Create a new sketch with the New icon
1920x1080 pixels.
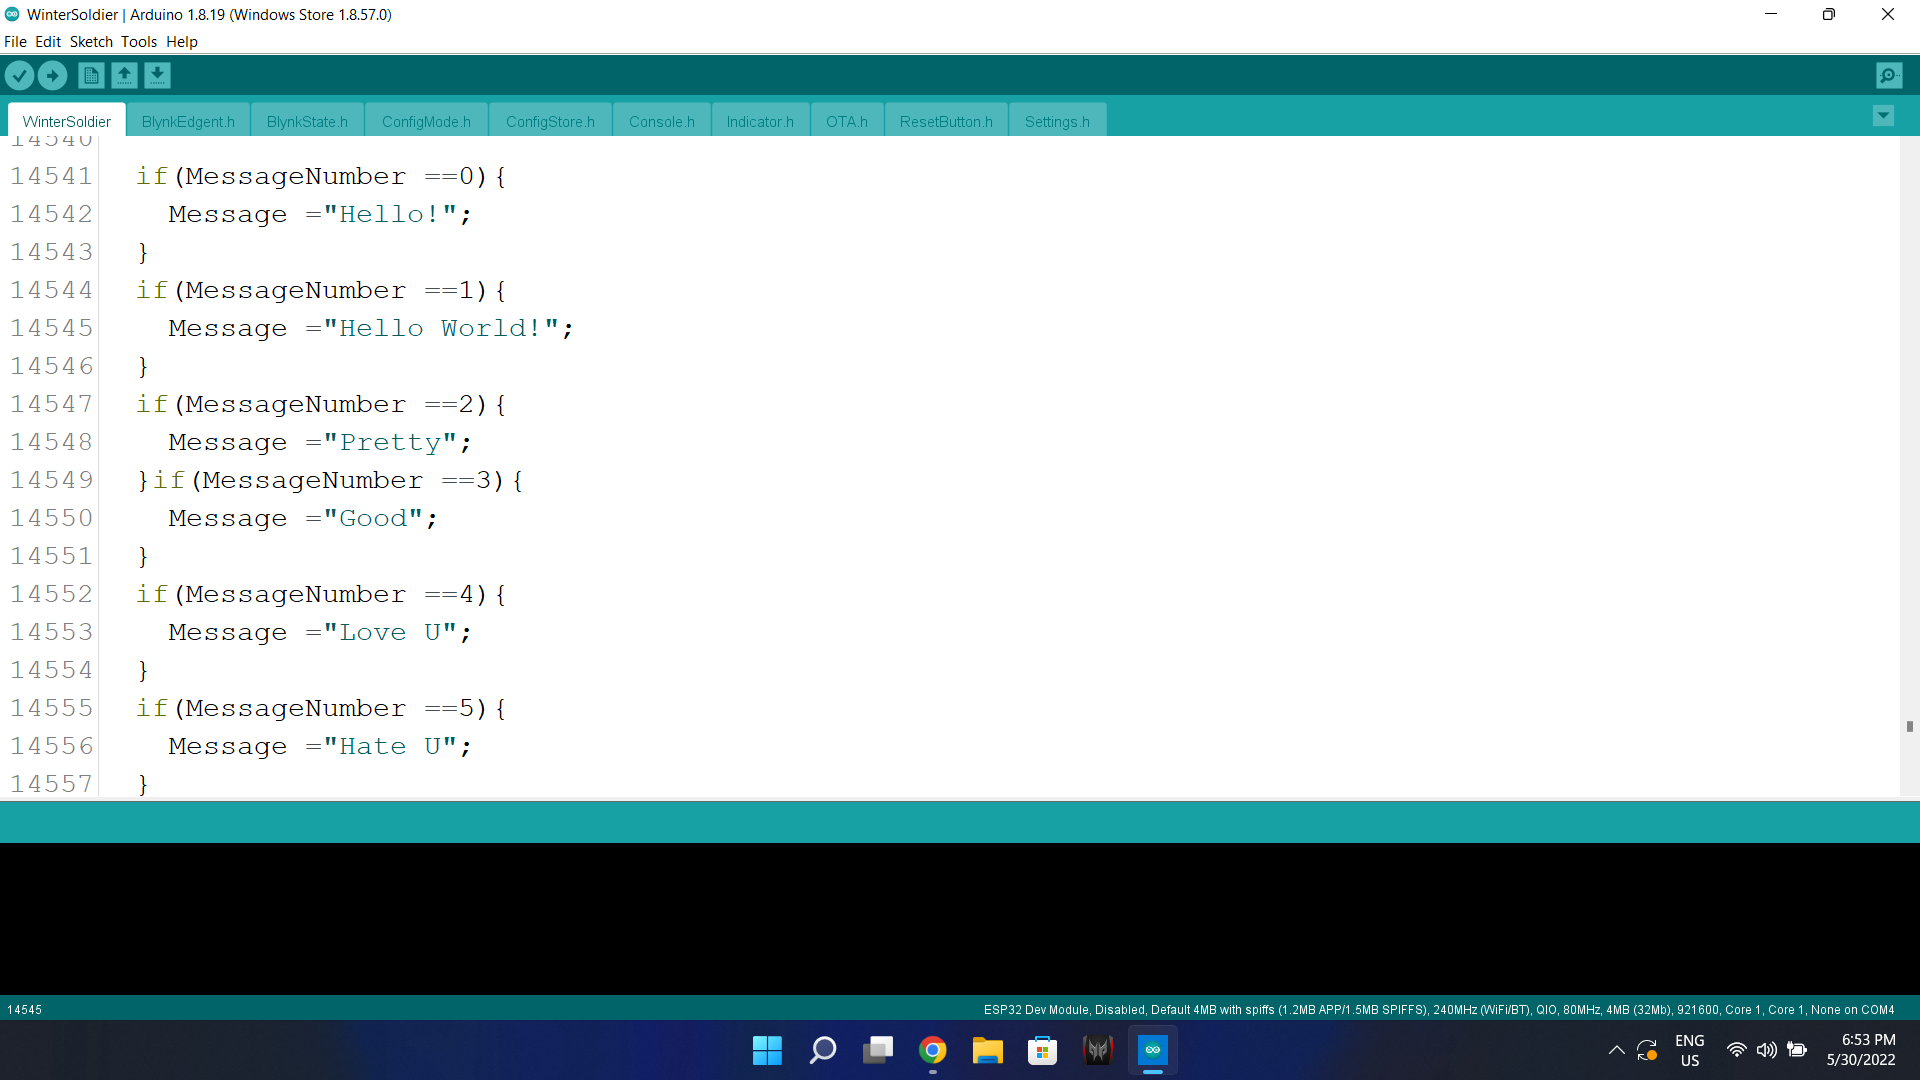tap(90, 75)
